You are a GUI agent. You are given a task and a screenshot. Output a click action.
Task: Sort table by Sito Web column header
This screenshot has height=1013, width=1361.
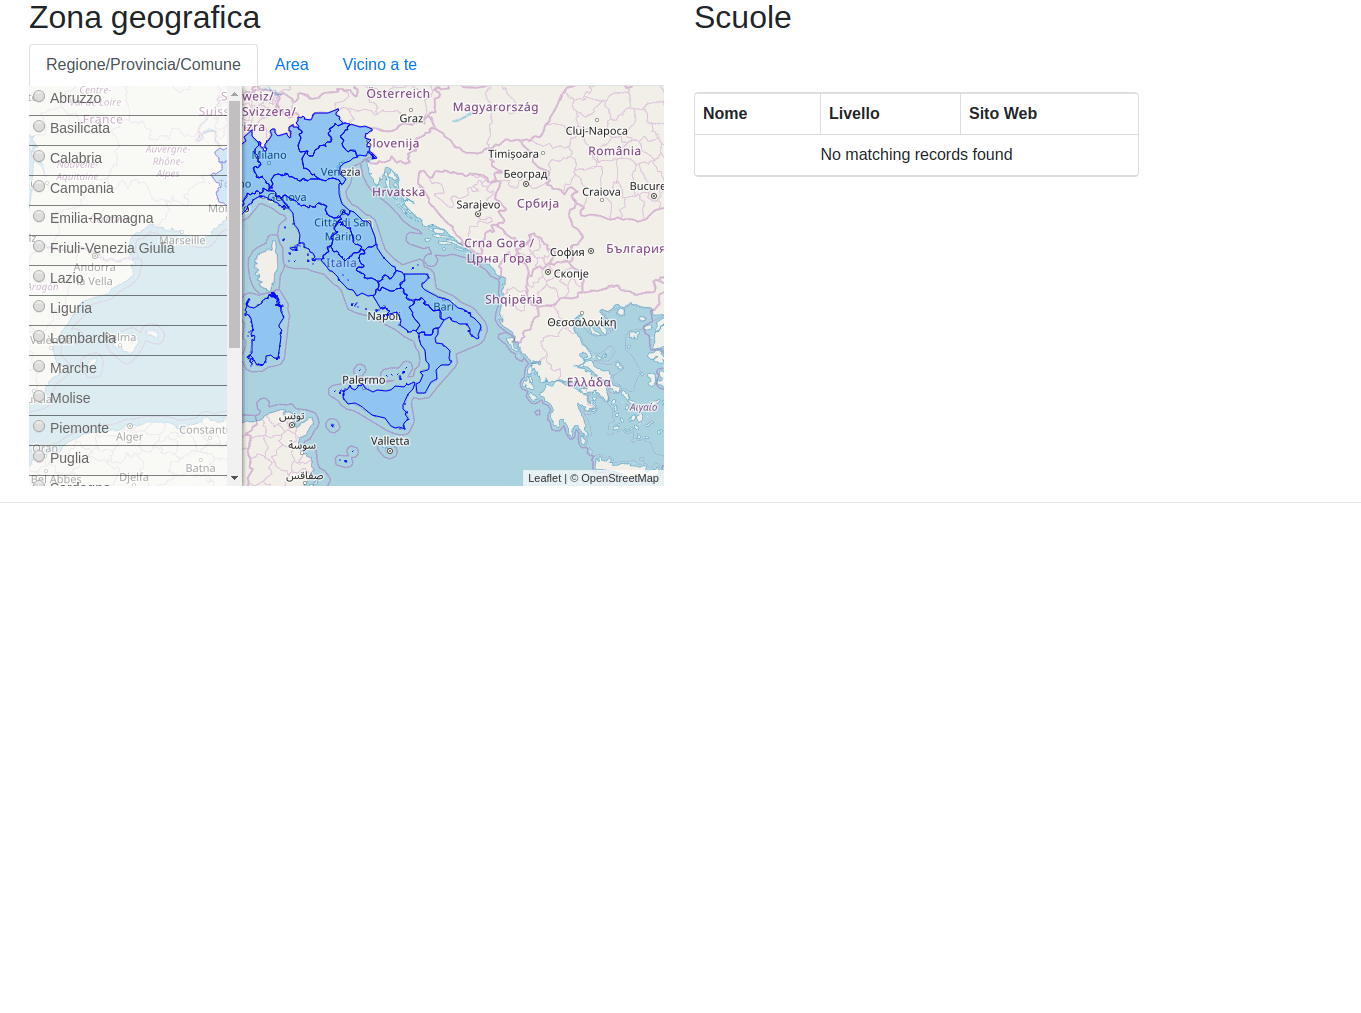[1049, 114]
